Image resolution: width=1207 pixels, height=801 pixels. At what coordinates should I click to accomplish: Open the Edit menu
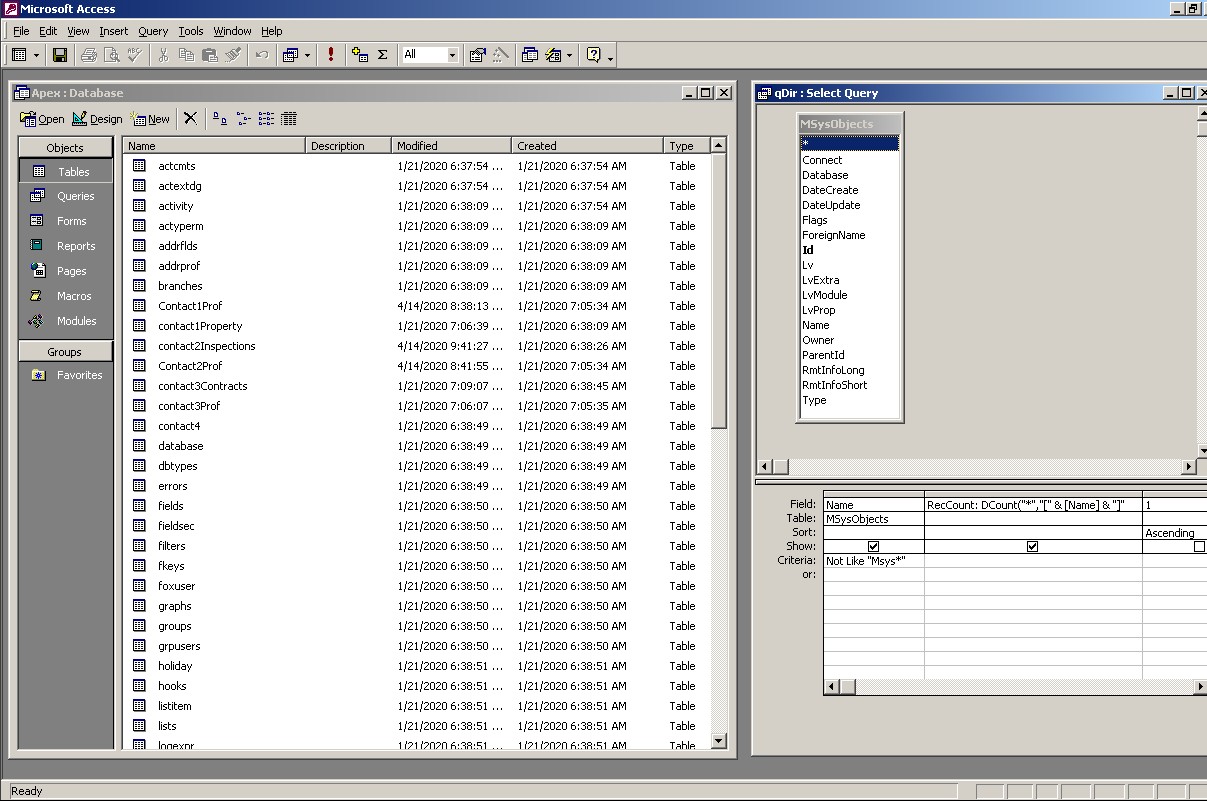point(48,31)
